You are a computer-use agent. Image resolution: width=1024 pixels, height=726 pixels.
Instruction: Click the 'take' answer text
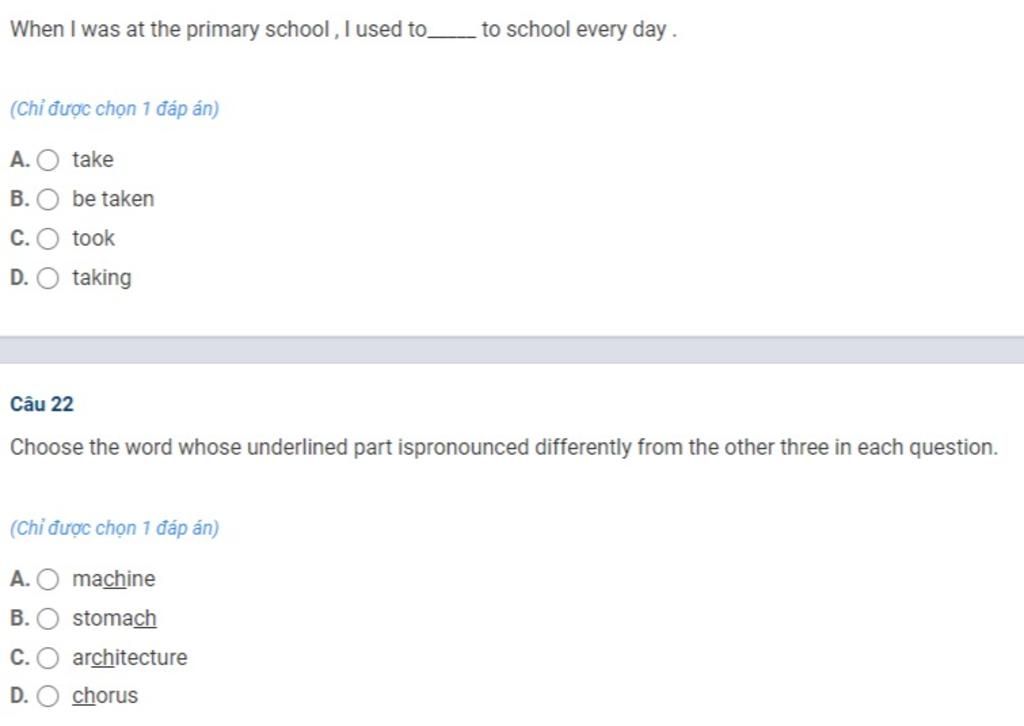click(x=93, y=159)
